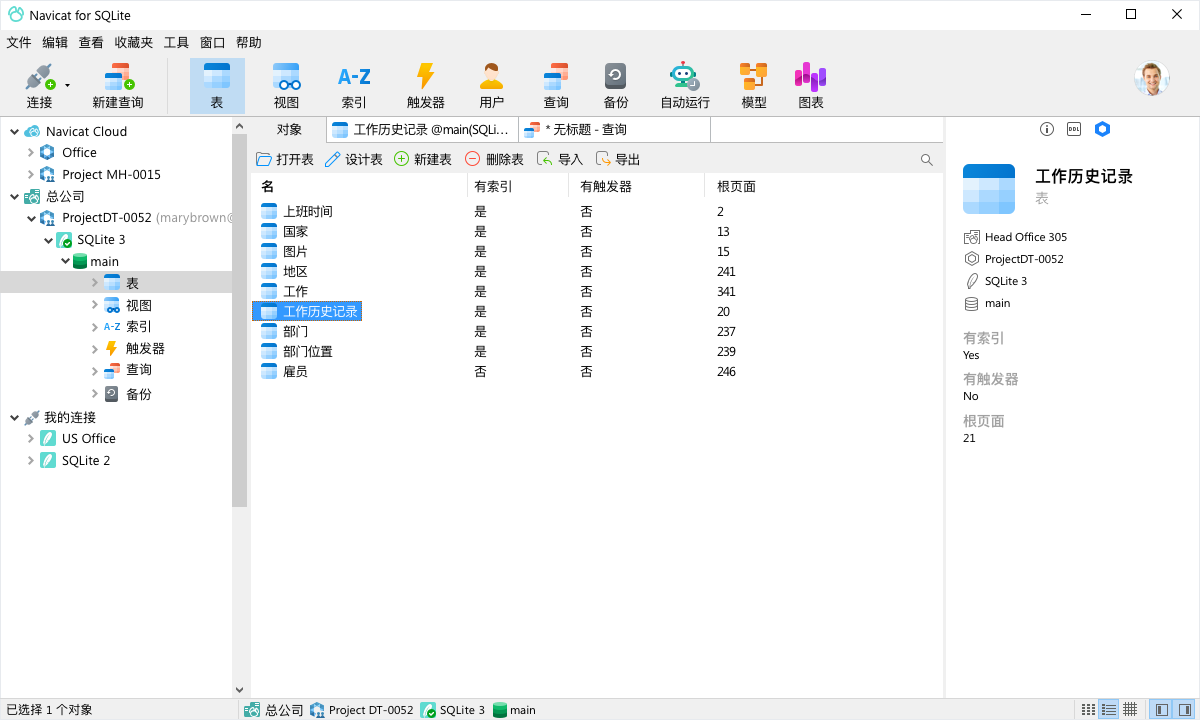Open the 编辑 menu
This screenshot has height=720, width=1200.
pyautogui.click(x=55, y=43)
